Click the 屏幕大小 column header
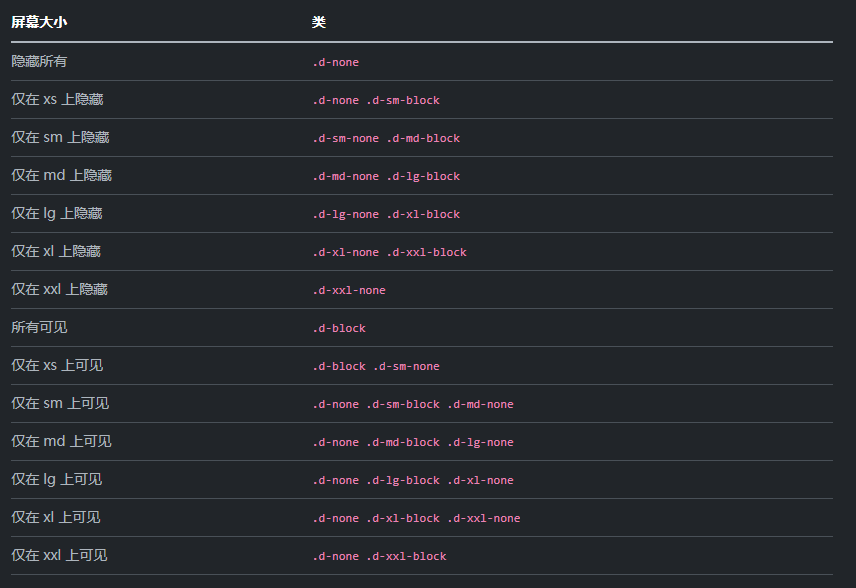 [39, 22]
